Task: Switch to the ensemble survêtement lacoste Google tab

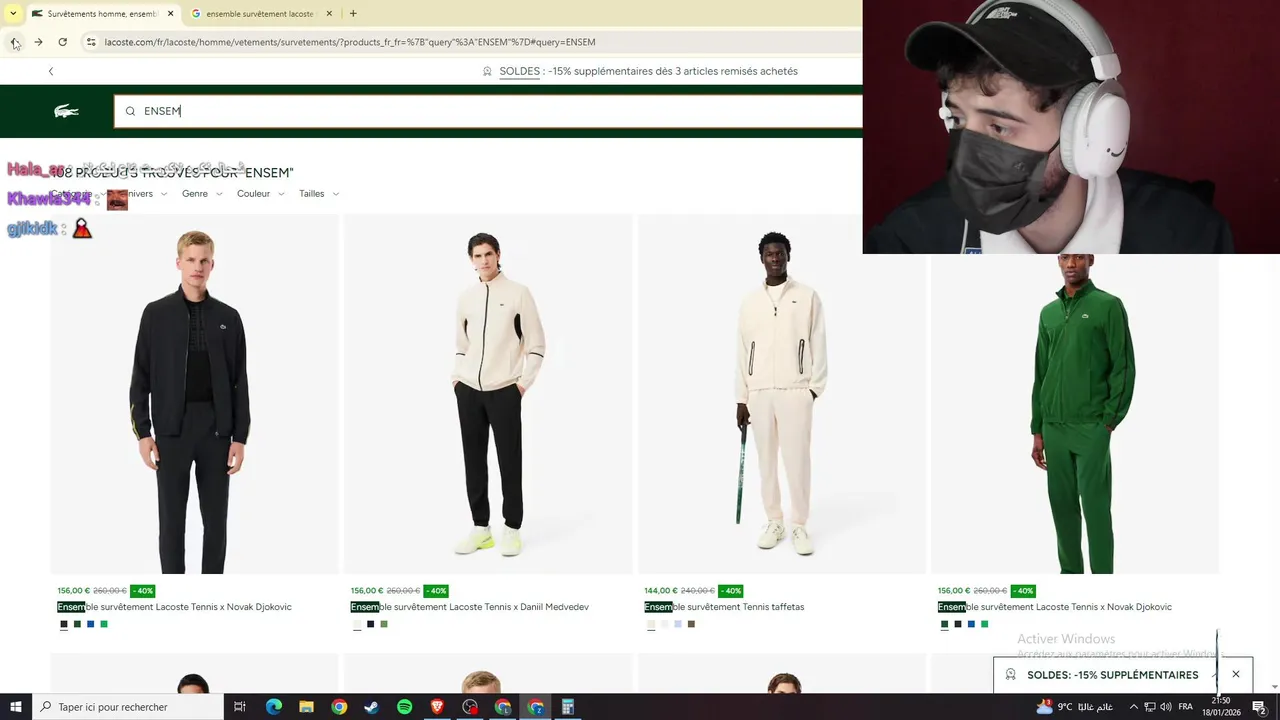Action: (260, 14)
